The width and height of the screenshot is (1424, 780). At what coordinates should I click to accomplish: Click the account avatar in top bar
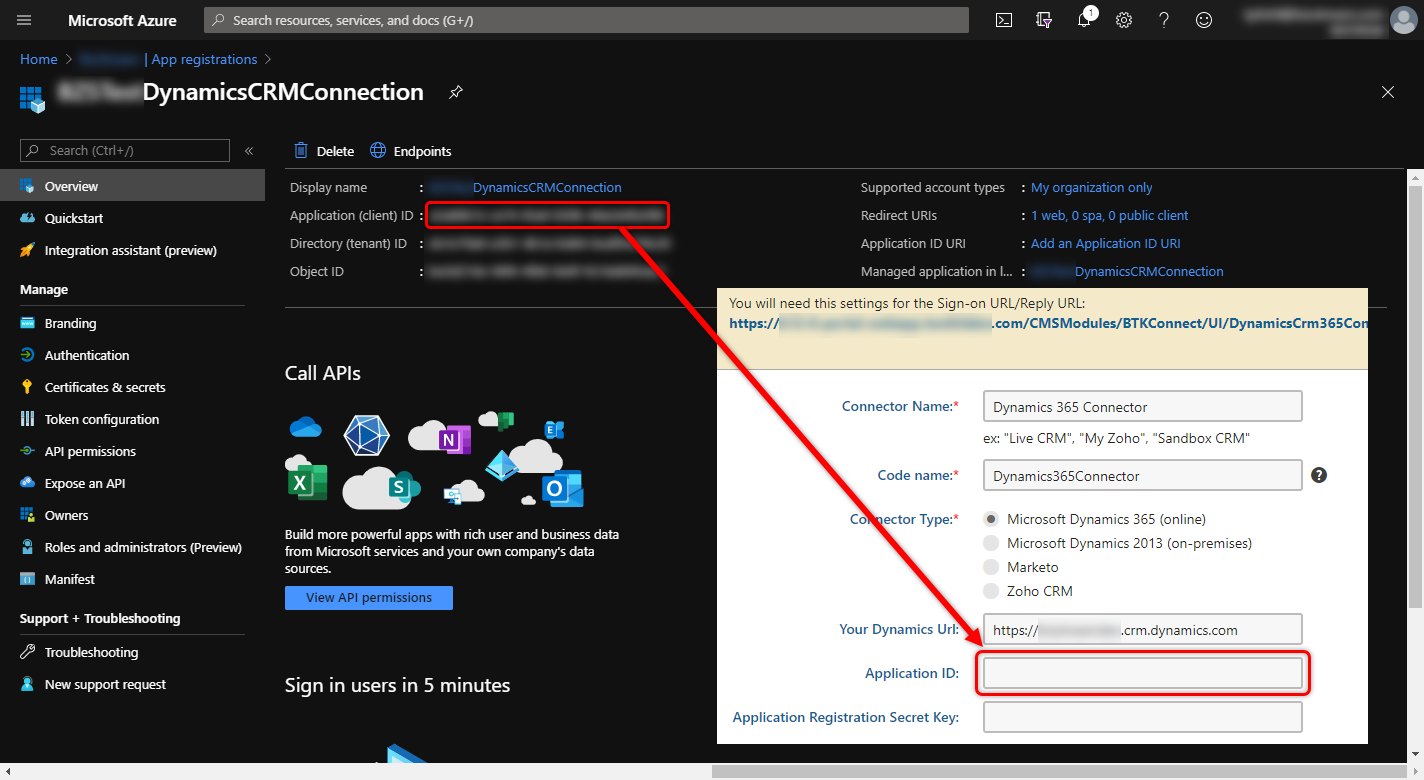(1403, 20)
